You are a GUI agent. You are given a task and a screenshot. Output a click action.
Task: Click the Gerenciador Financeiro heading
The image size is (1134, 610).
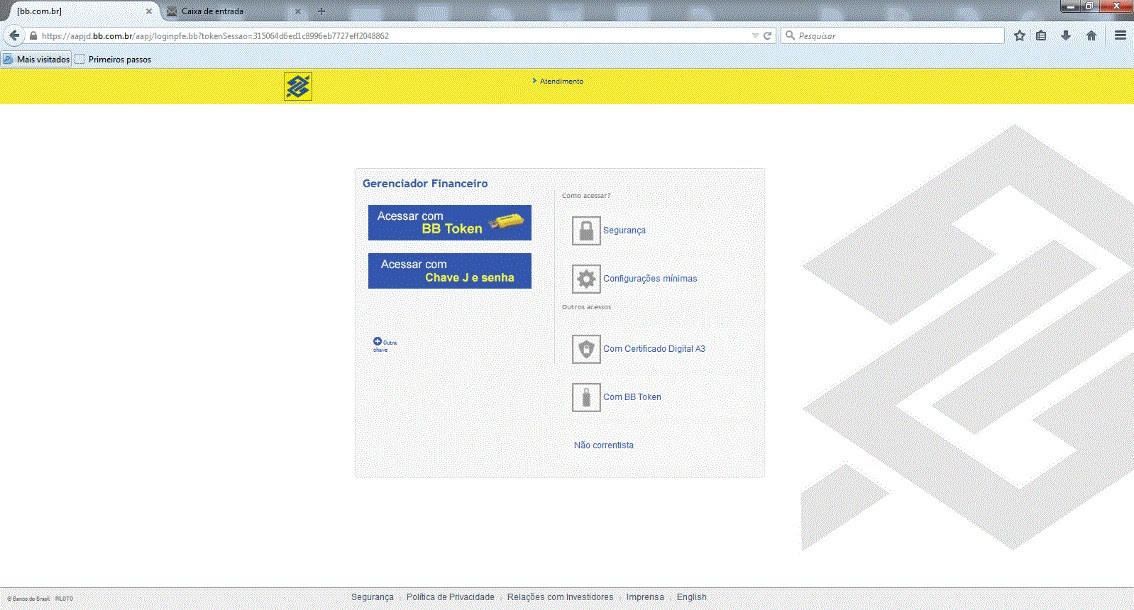[x=425, y=184]
